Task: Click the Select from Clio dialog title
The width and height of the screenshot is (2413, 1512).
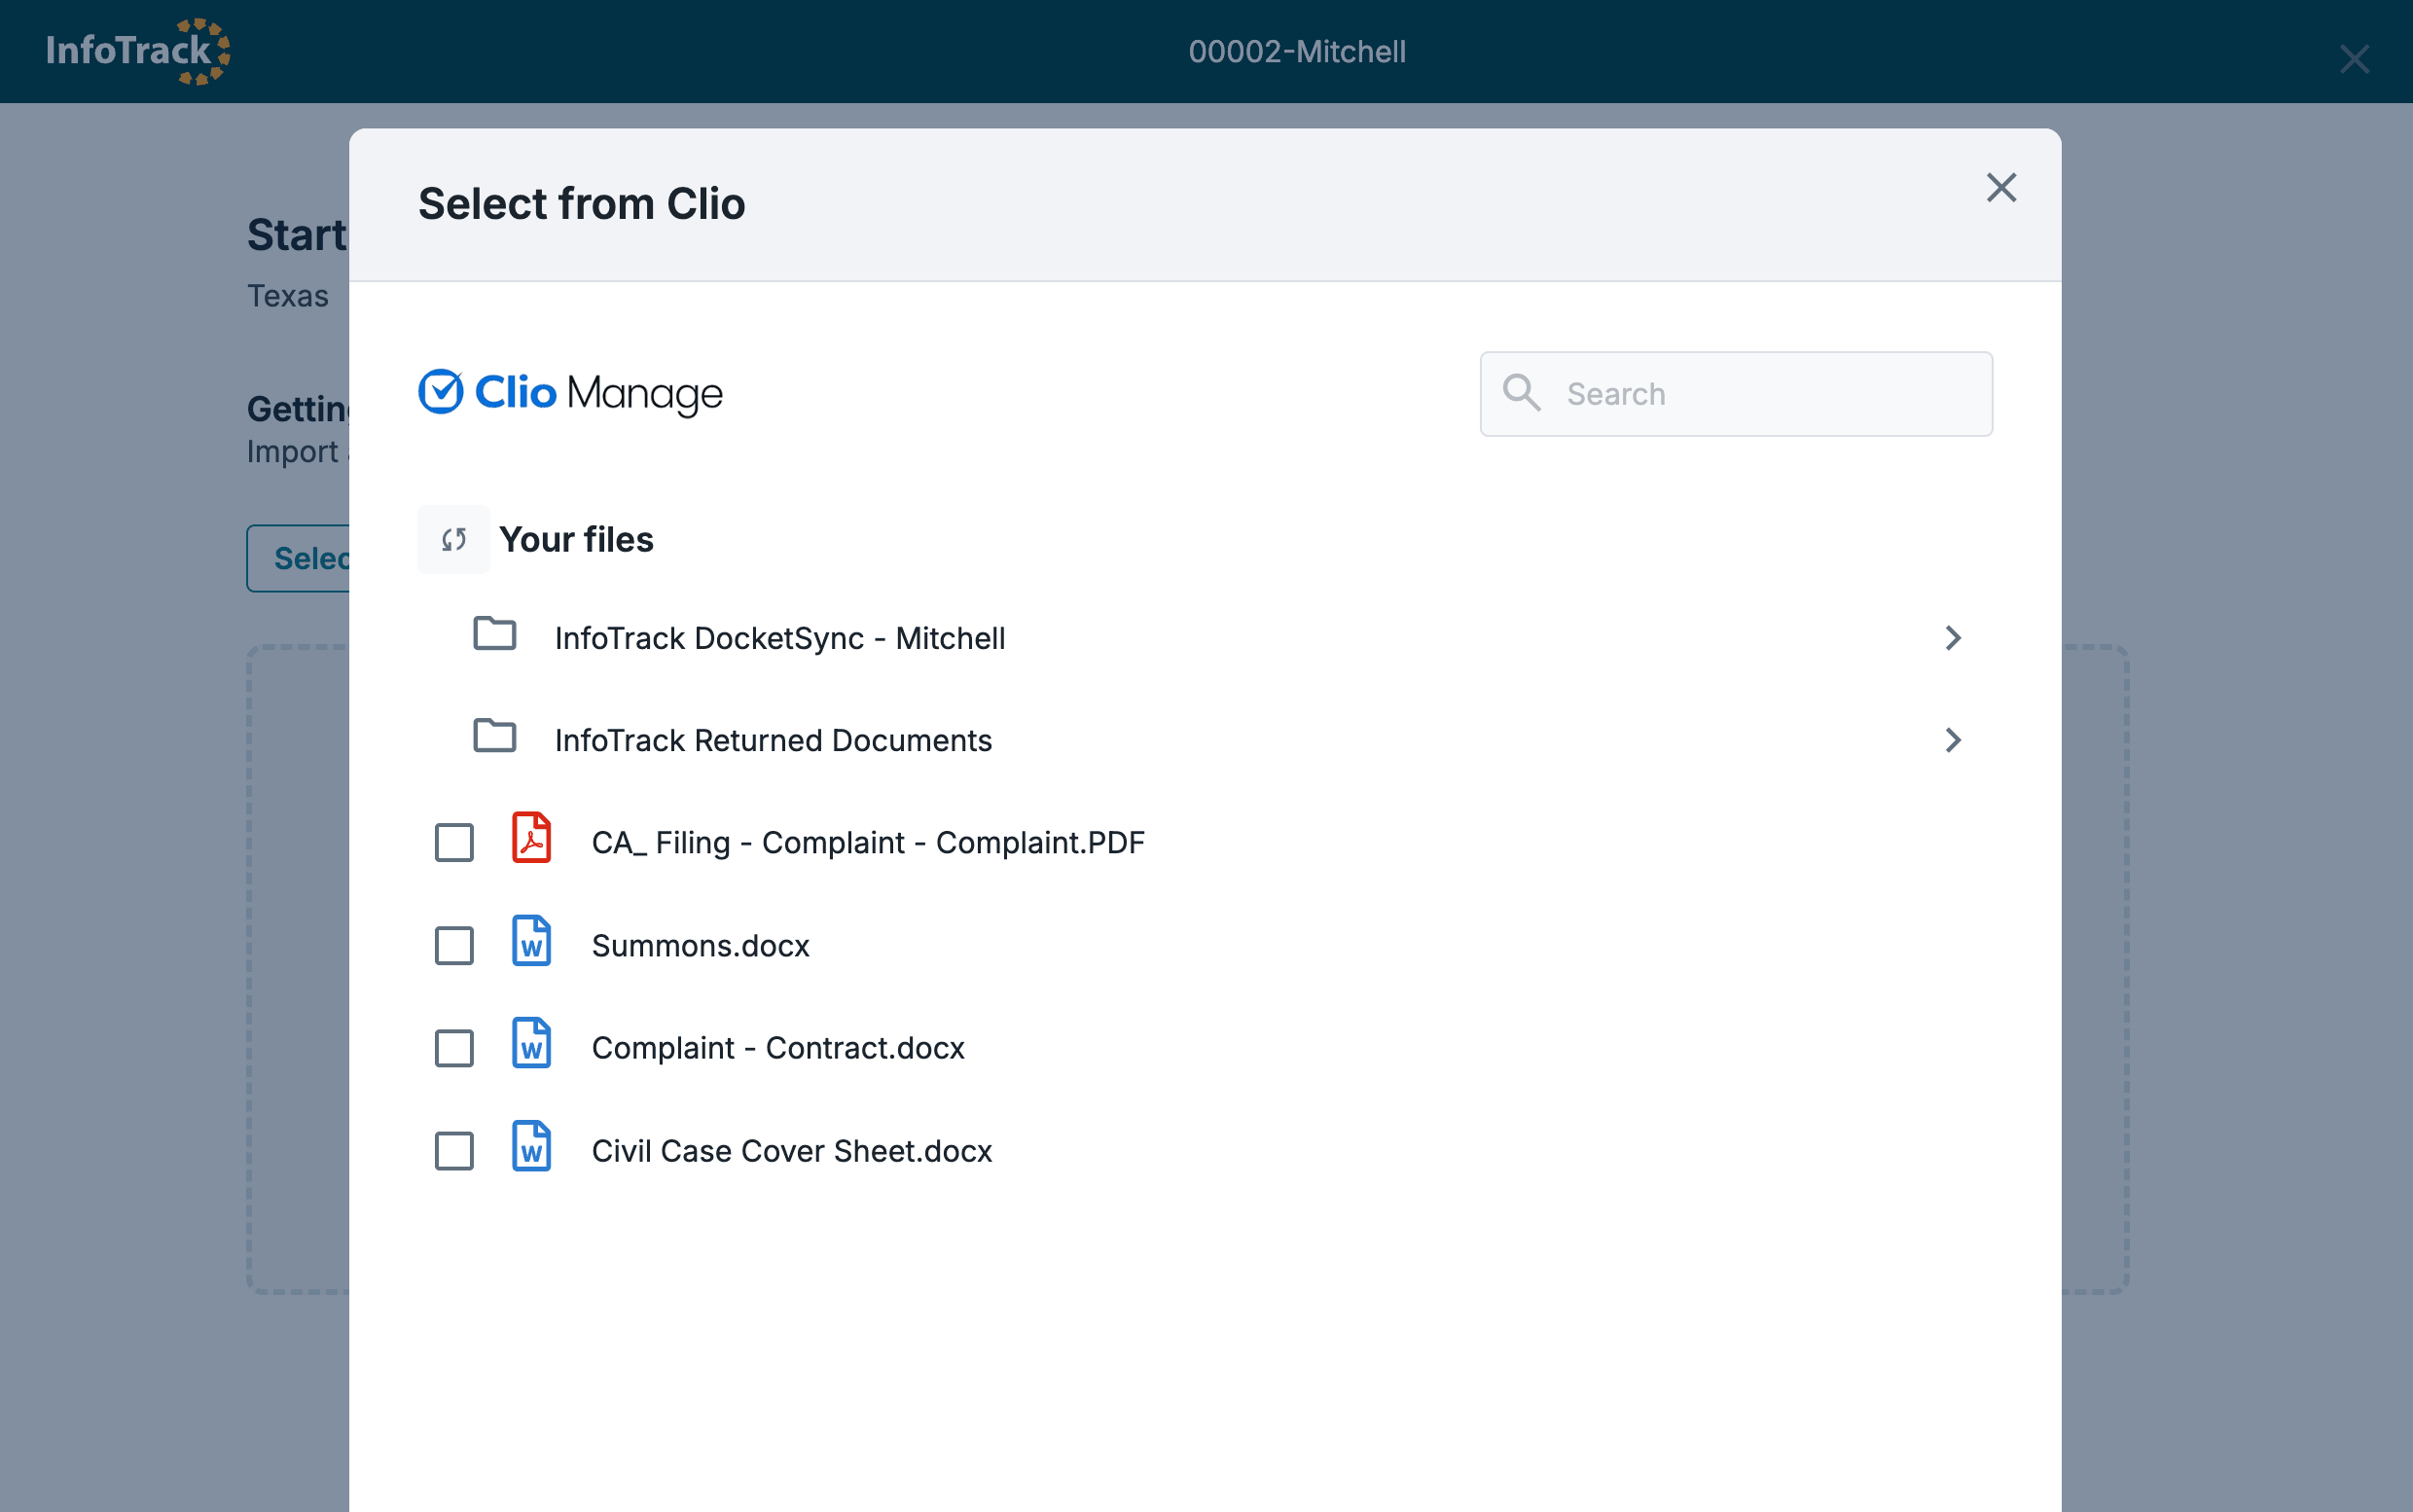Action: (x=582, y=204)
